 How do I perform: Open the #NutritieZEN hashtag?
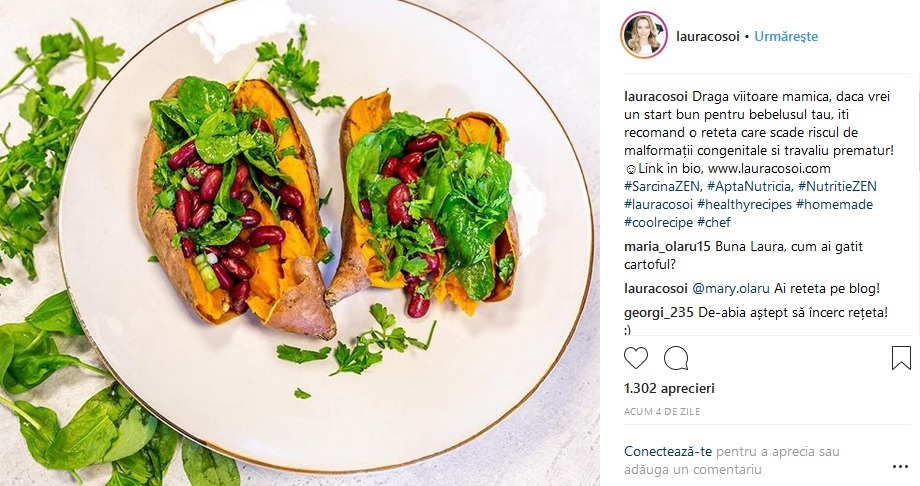pos(837,187)
